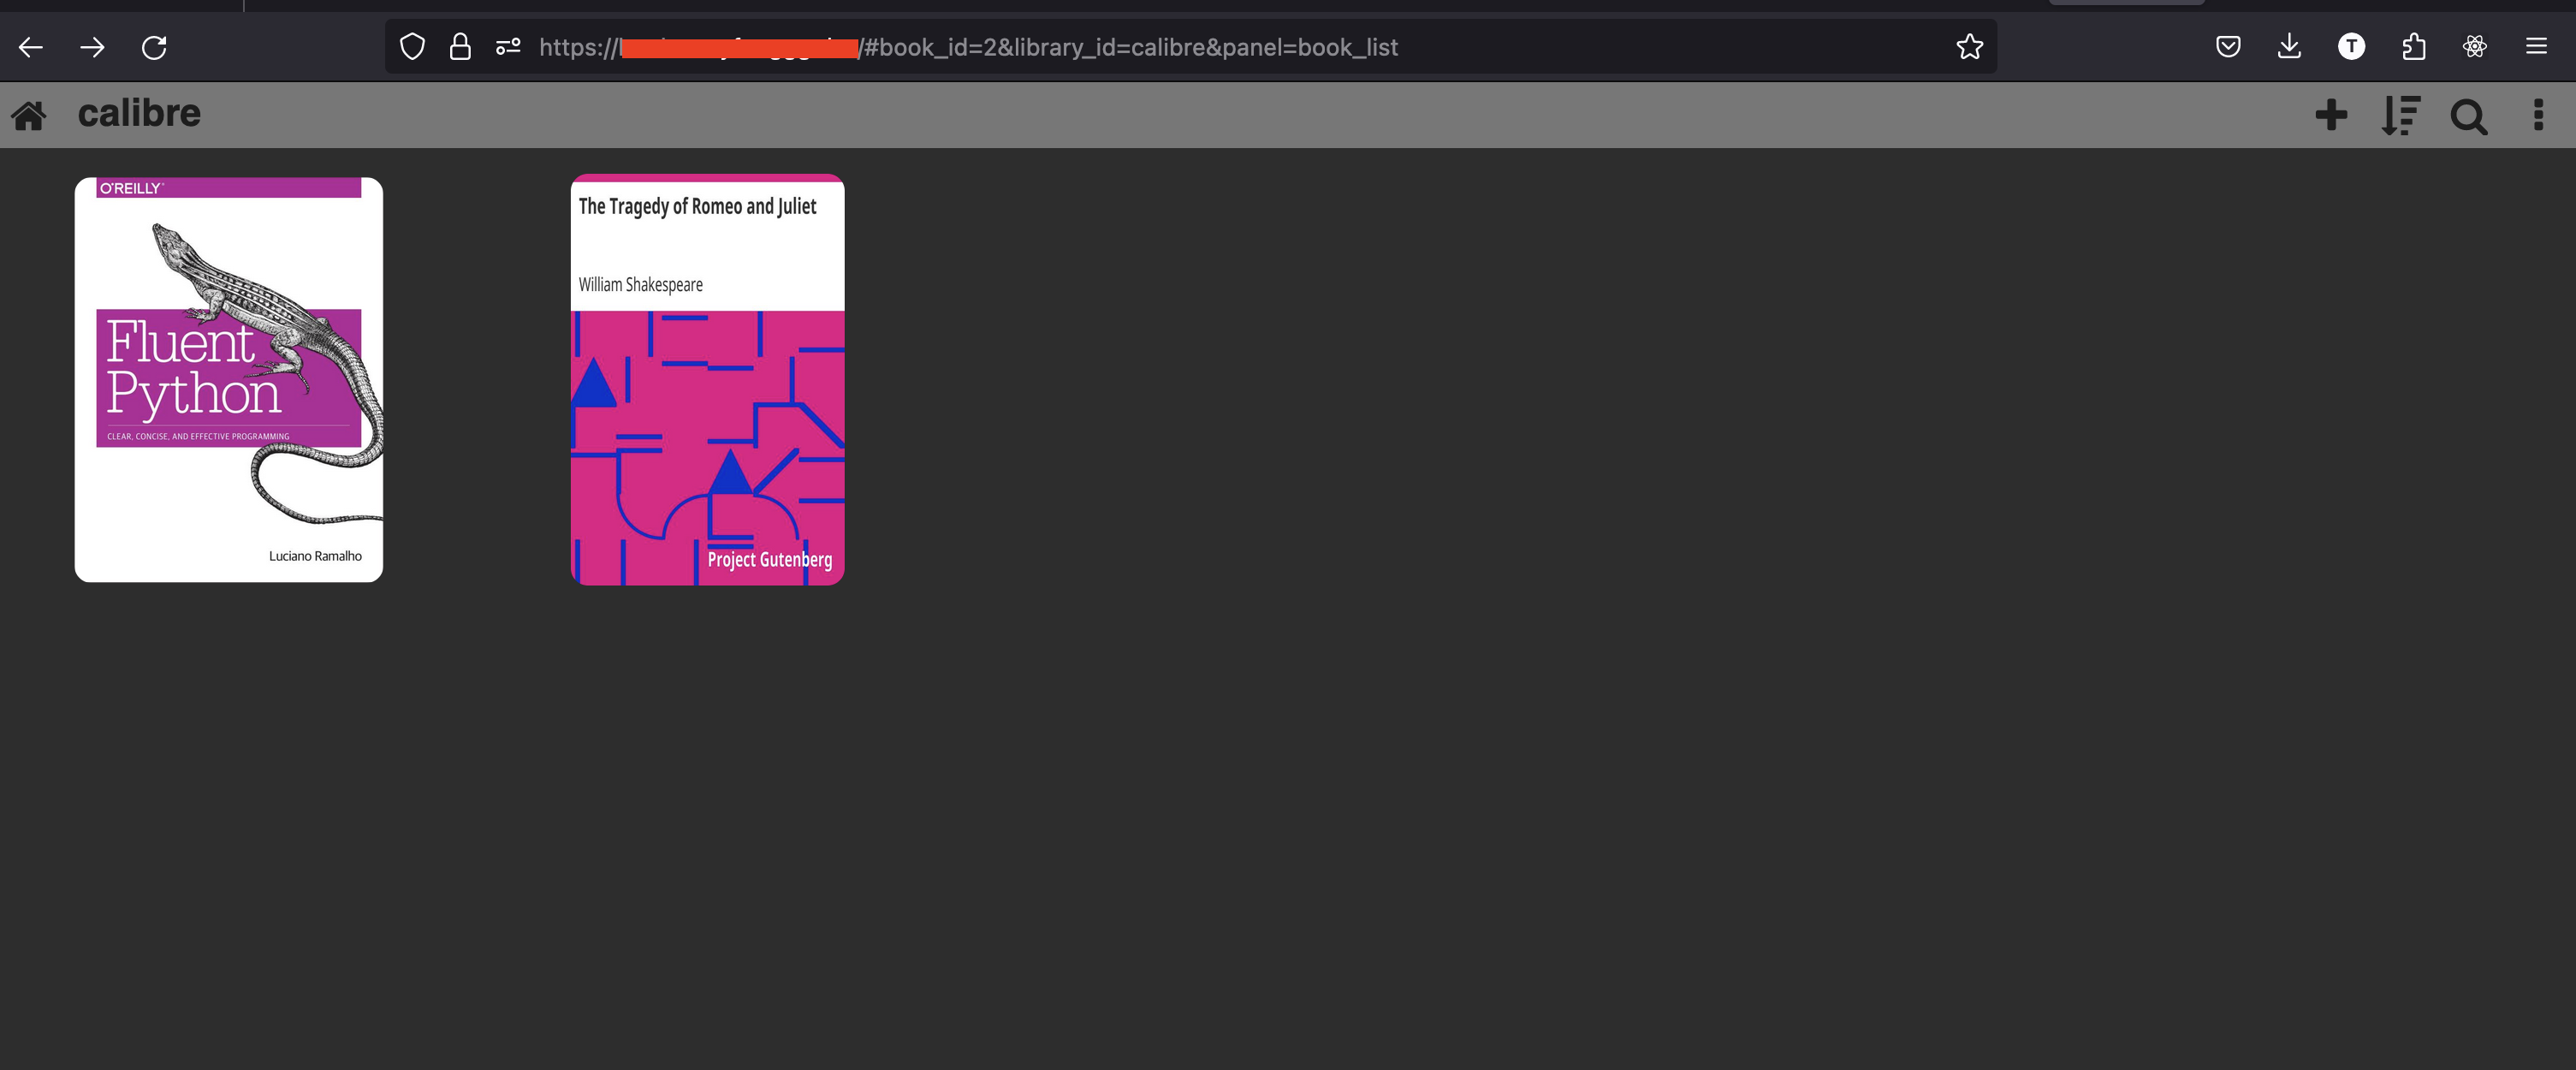Open the Fluent Python book cover
This screenshot has height=1070, width=2576.
pos(229,380)
